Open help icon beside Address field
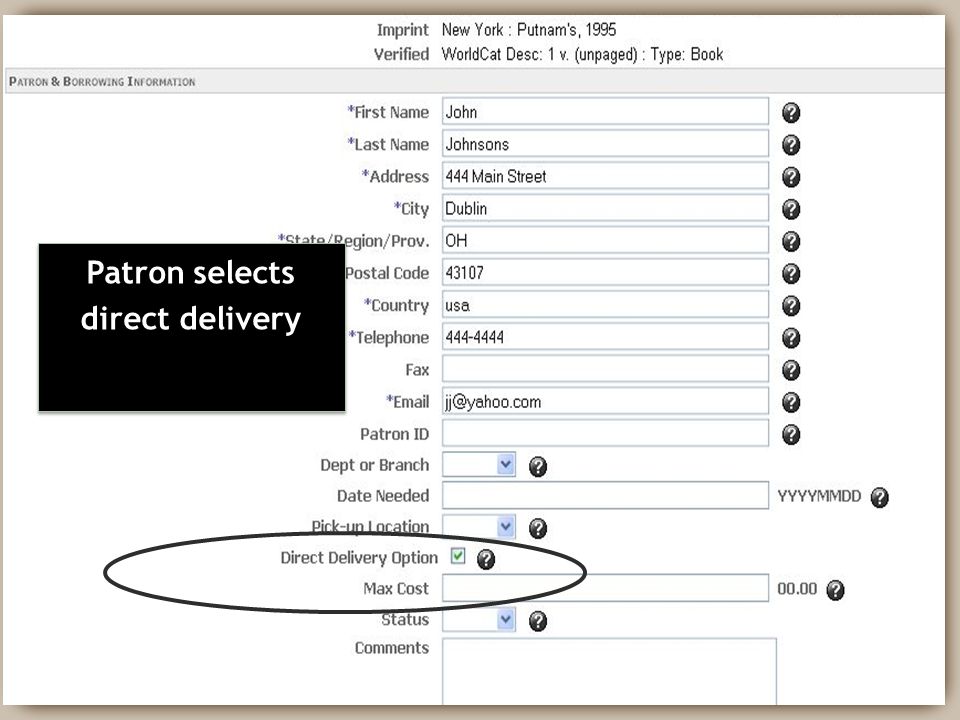Screen dimensions: 960x720 coord(791,177)
